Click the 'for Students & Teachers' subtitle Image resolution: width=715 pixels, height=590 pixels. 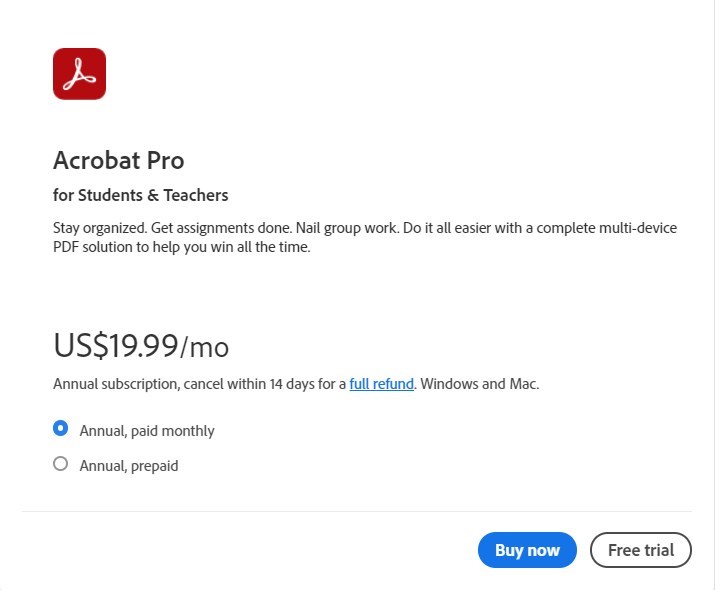[140, 195]
